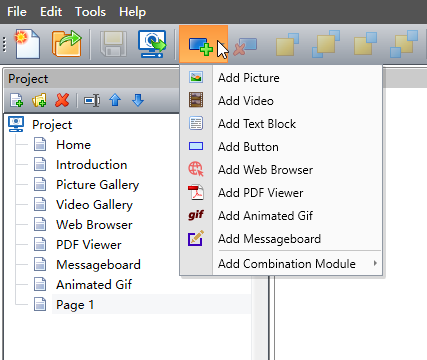Select the Video Gallery page
The height and width of the screenshot is (360, 427).
(94, 205)
